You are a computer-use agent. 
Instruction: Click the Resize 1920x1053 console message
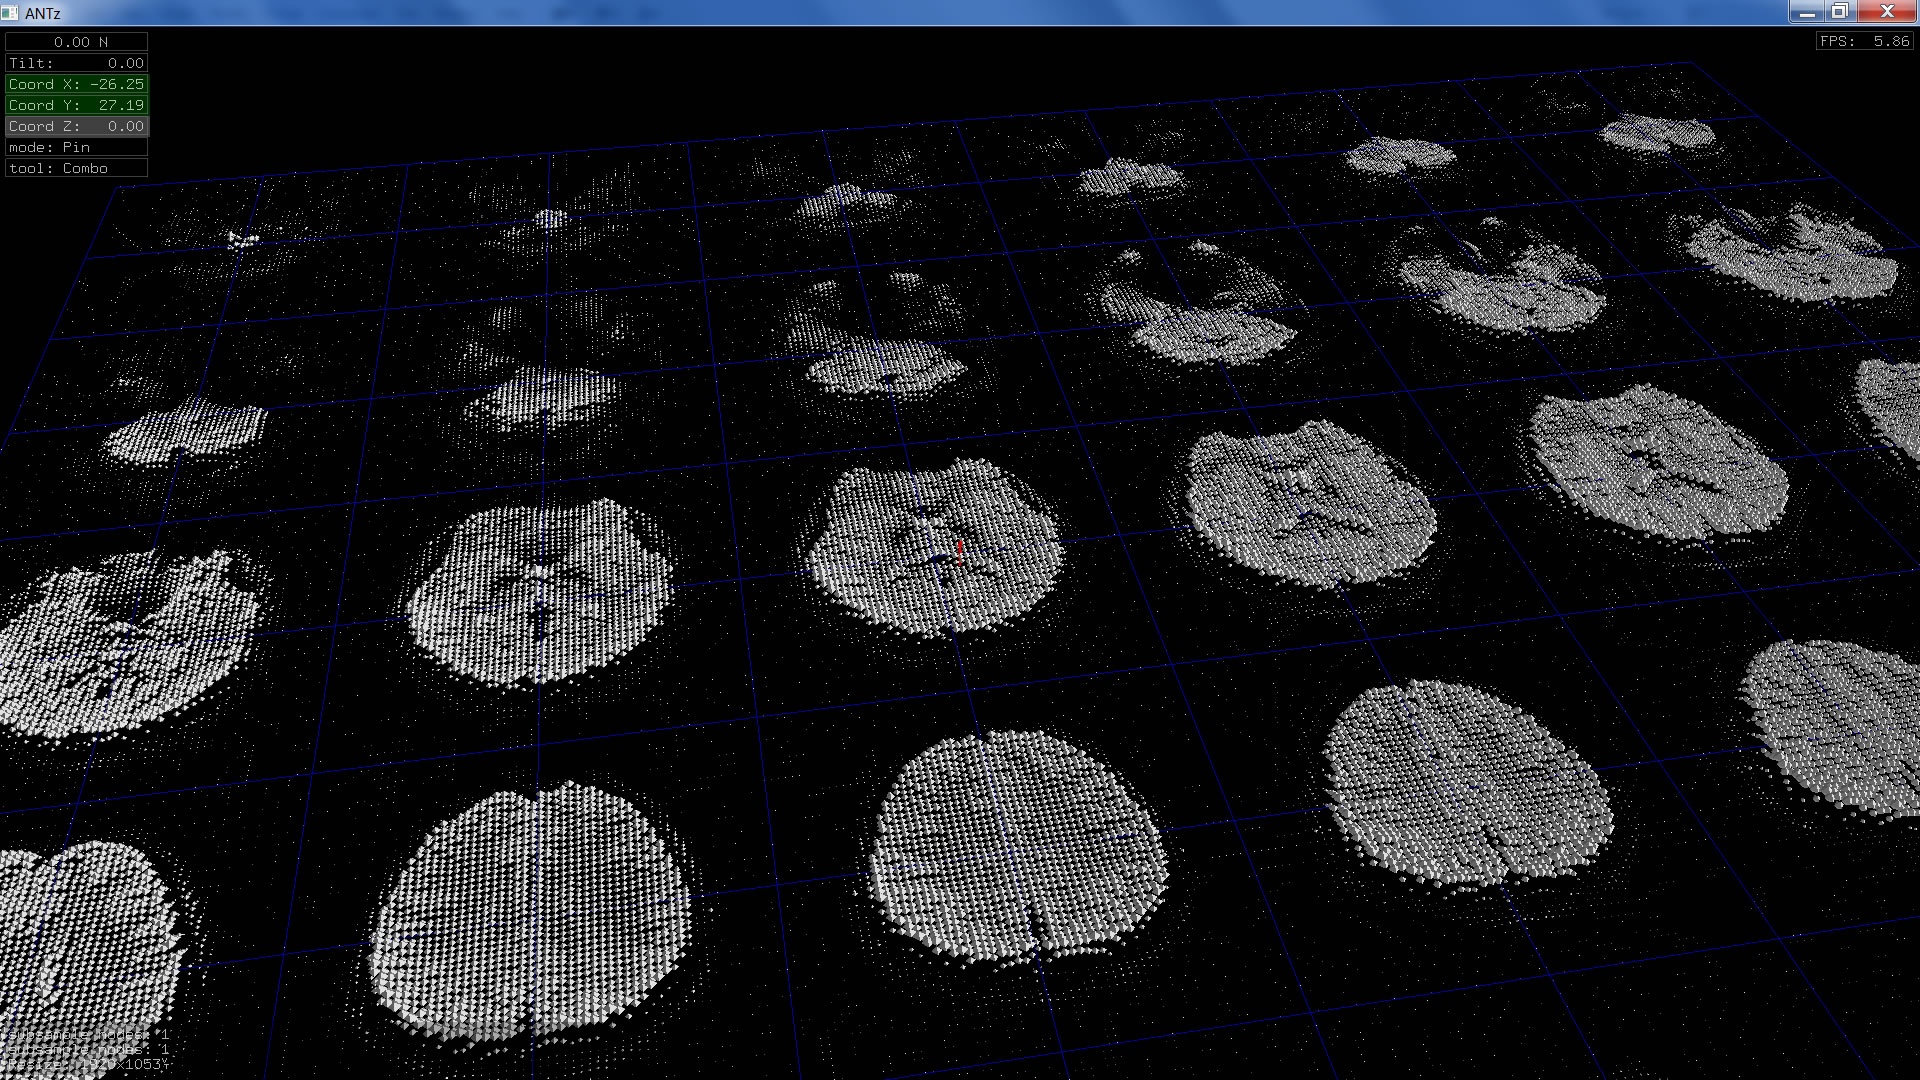85,1064
